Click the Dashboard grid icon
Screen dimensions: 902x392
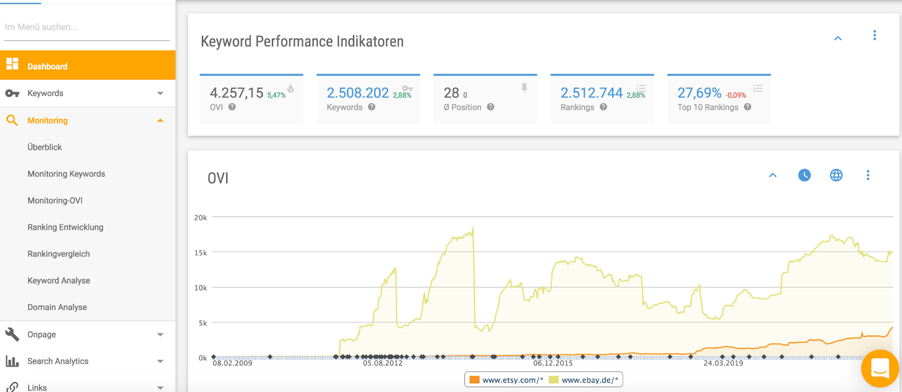click(12, 64)
